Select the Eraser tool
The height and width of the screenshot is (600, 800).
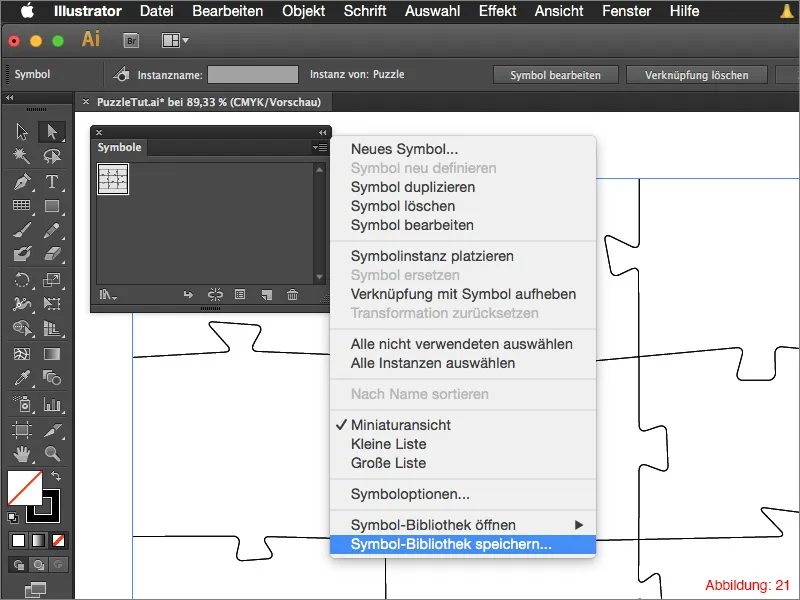[52, 254]
